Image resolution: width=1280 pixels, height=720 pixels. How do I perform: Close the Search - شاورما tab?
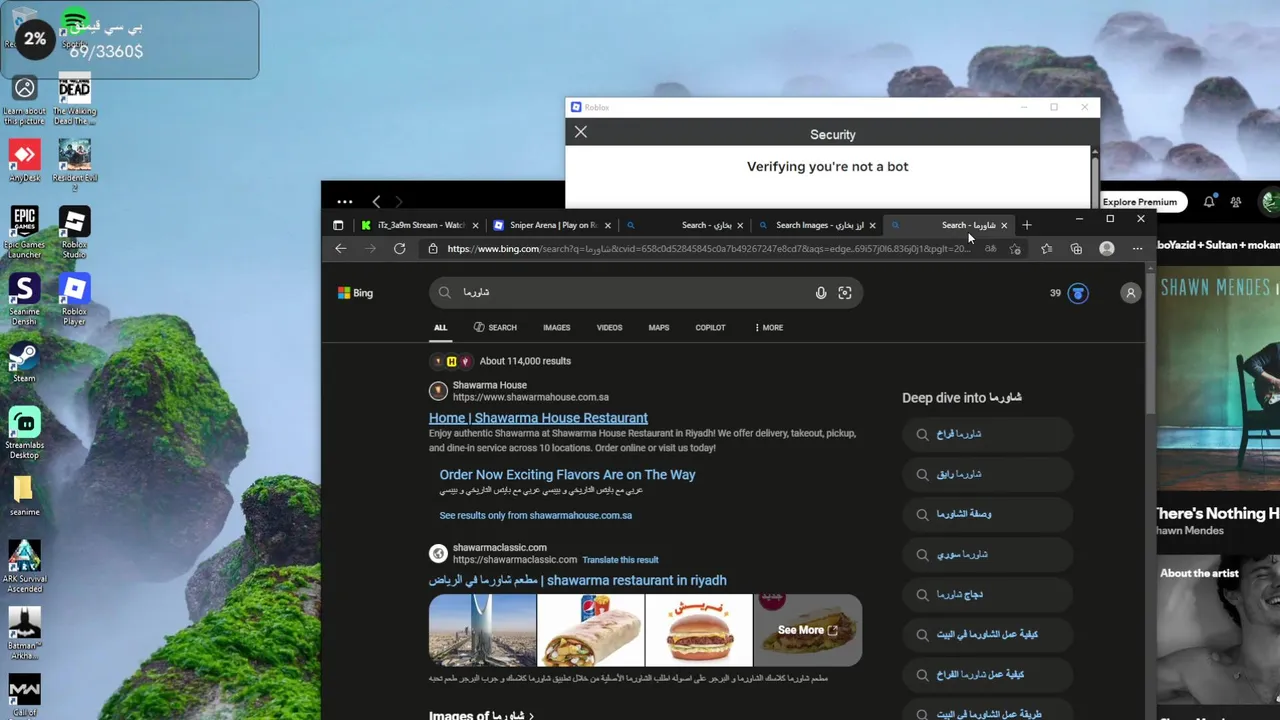click(1004, 225)
